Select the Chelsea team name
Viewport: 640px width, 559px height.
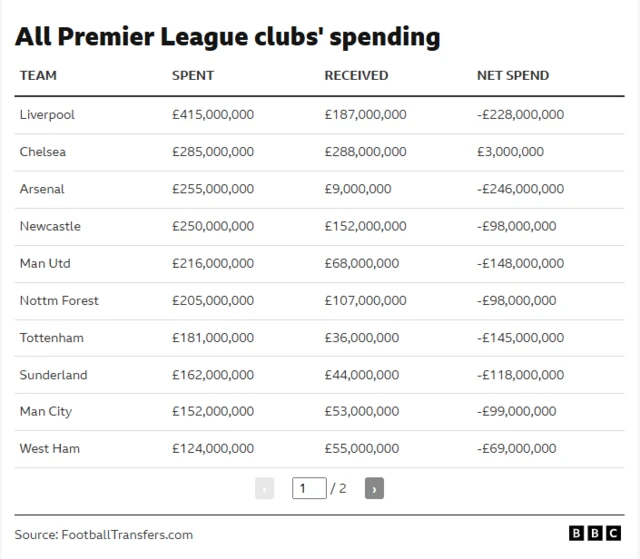(42, 152)
